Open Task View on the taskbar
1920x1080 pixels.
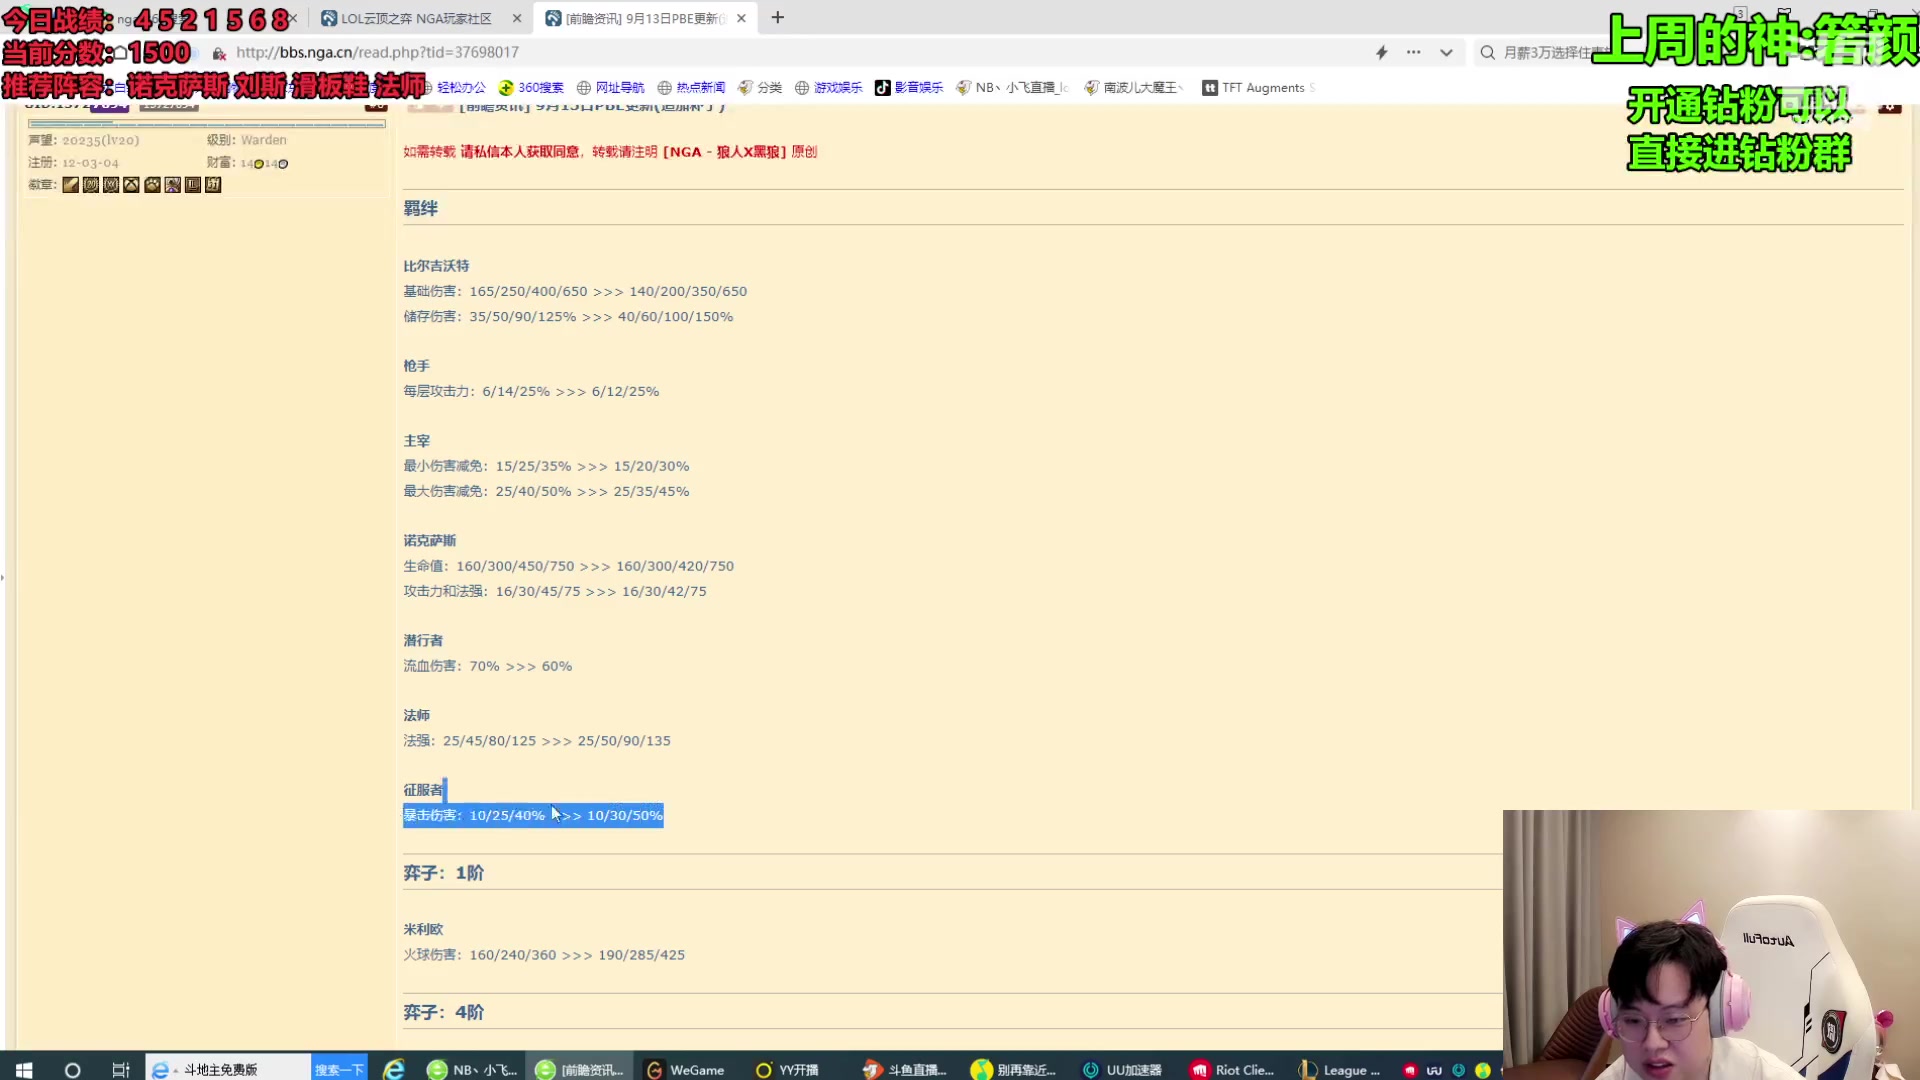tap(121, 1070)
